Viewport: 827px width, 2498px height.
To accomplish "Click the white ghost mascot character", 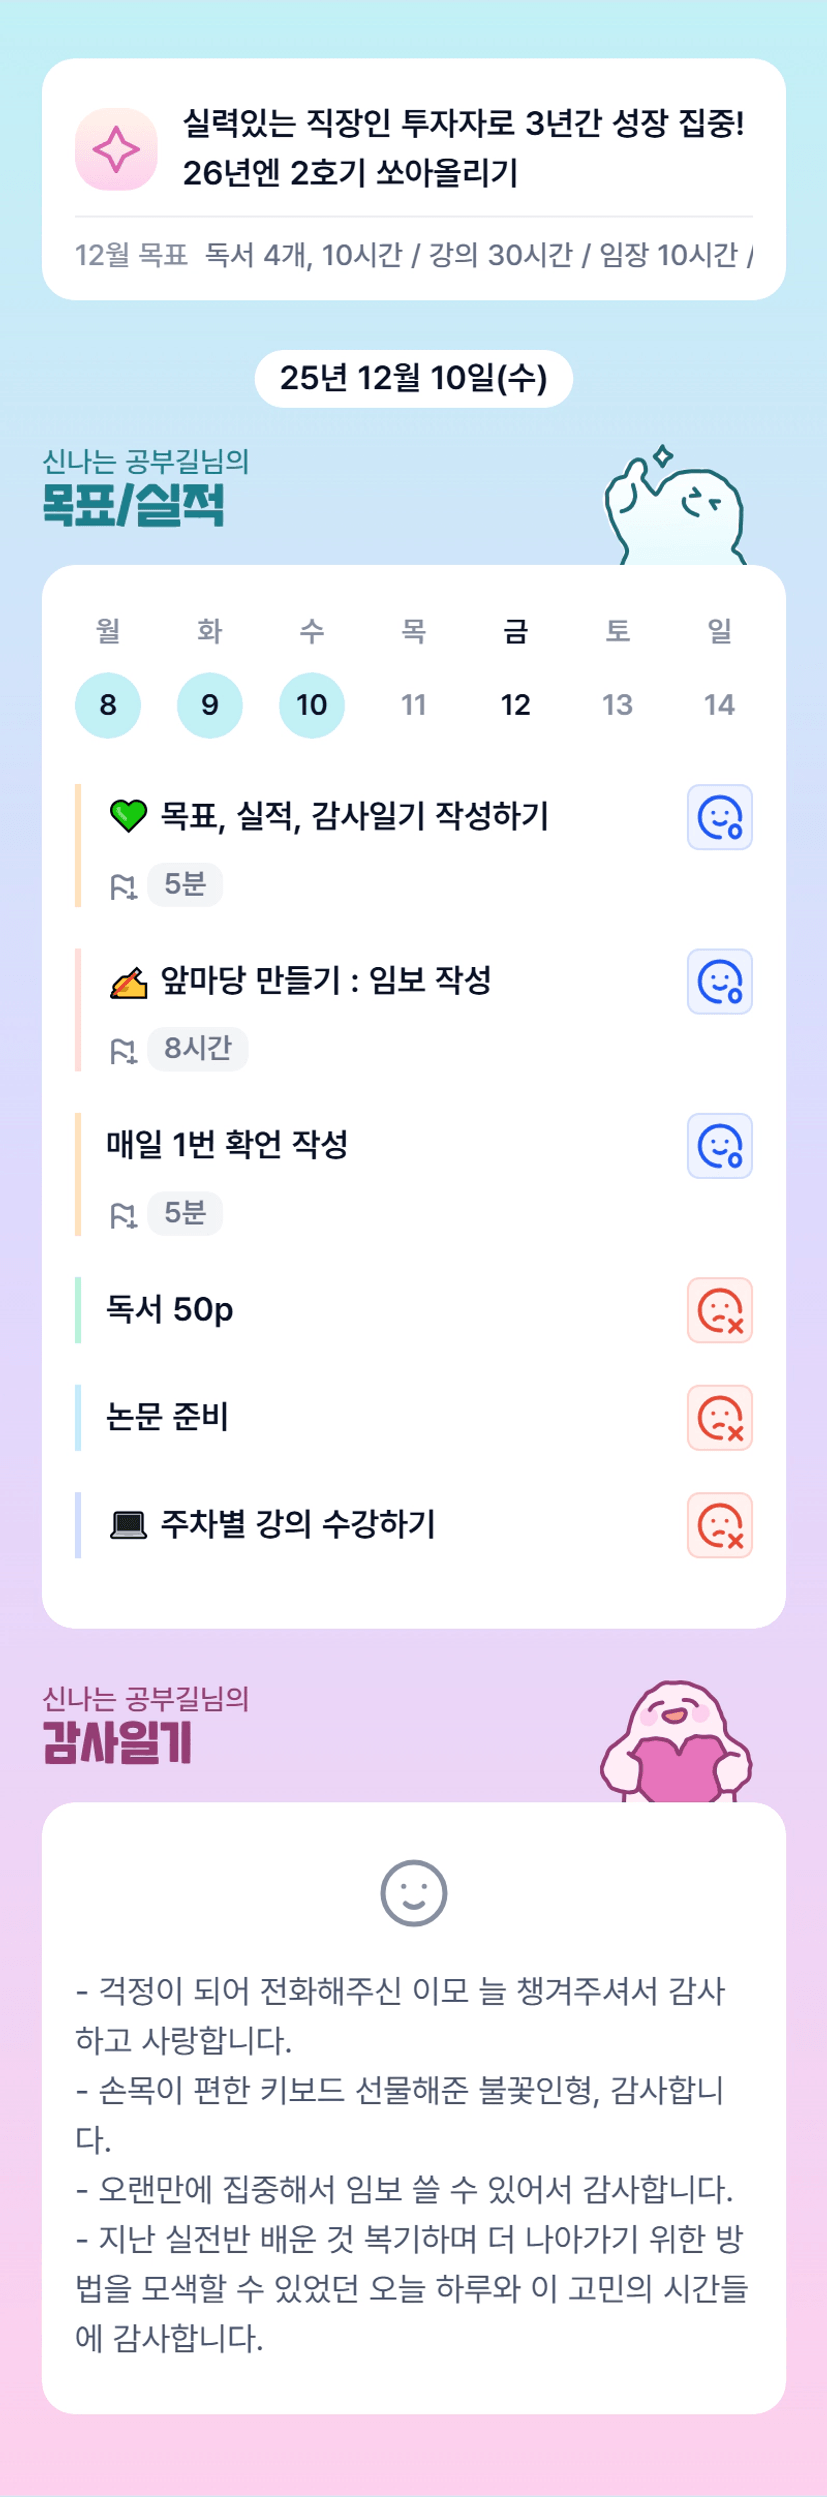I will click(x=675, y=508).
